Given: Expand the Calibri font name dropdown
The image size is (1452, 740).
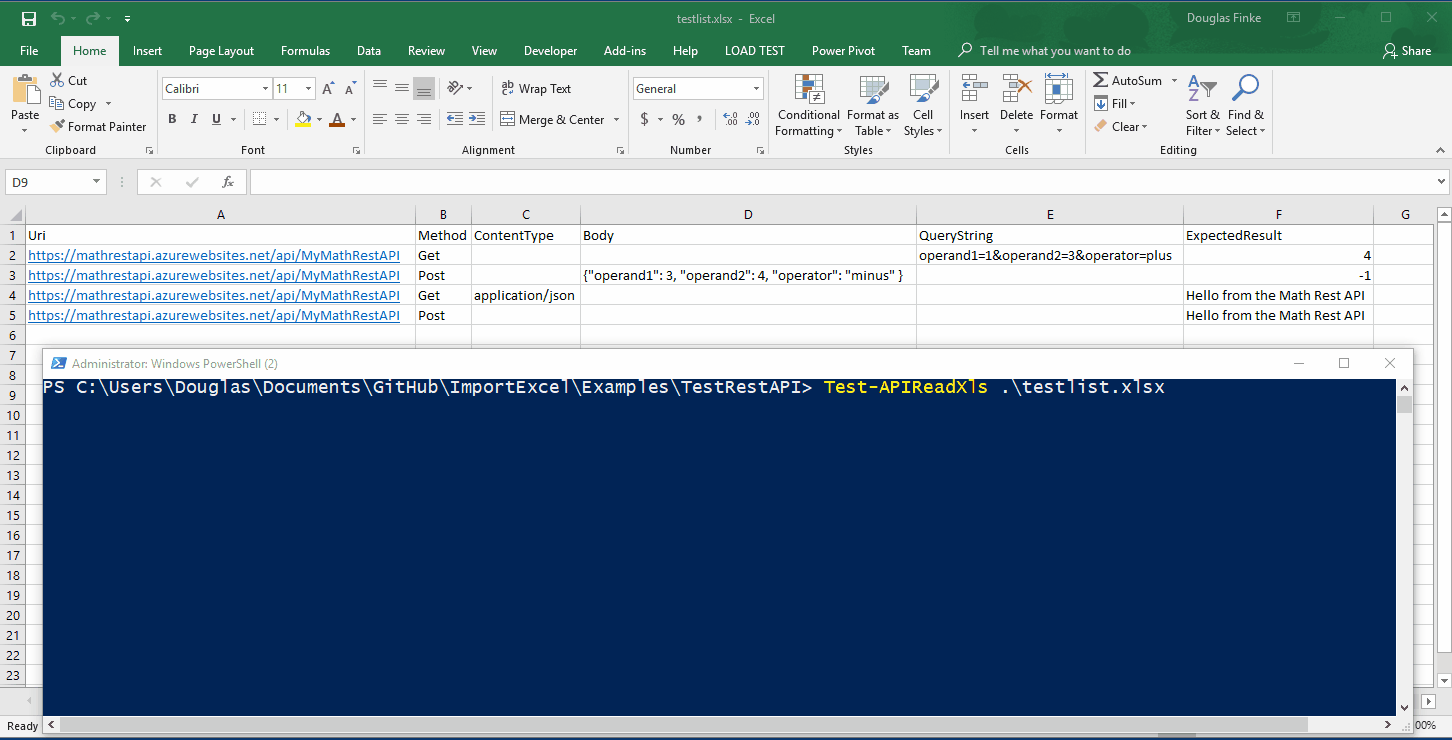Looking at the screenshot, I should click(x=265, y=89).
